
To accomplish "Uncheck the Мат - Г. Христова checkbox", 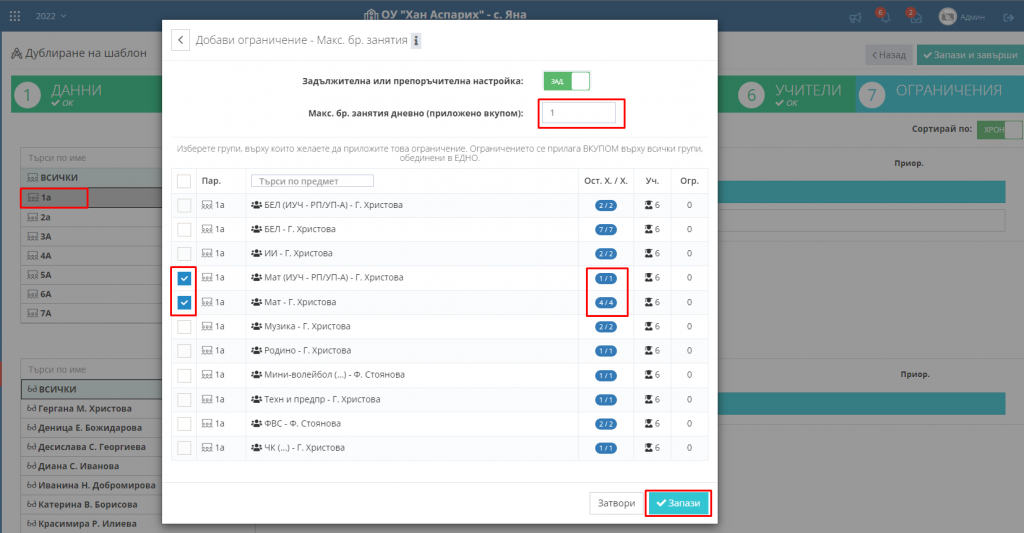I will (184, 302).
